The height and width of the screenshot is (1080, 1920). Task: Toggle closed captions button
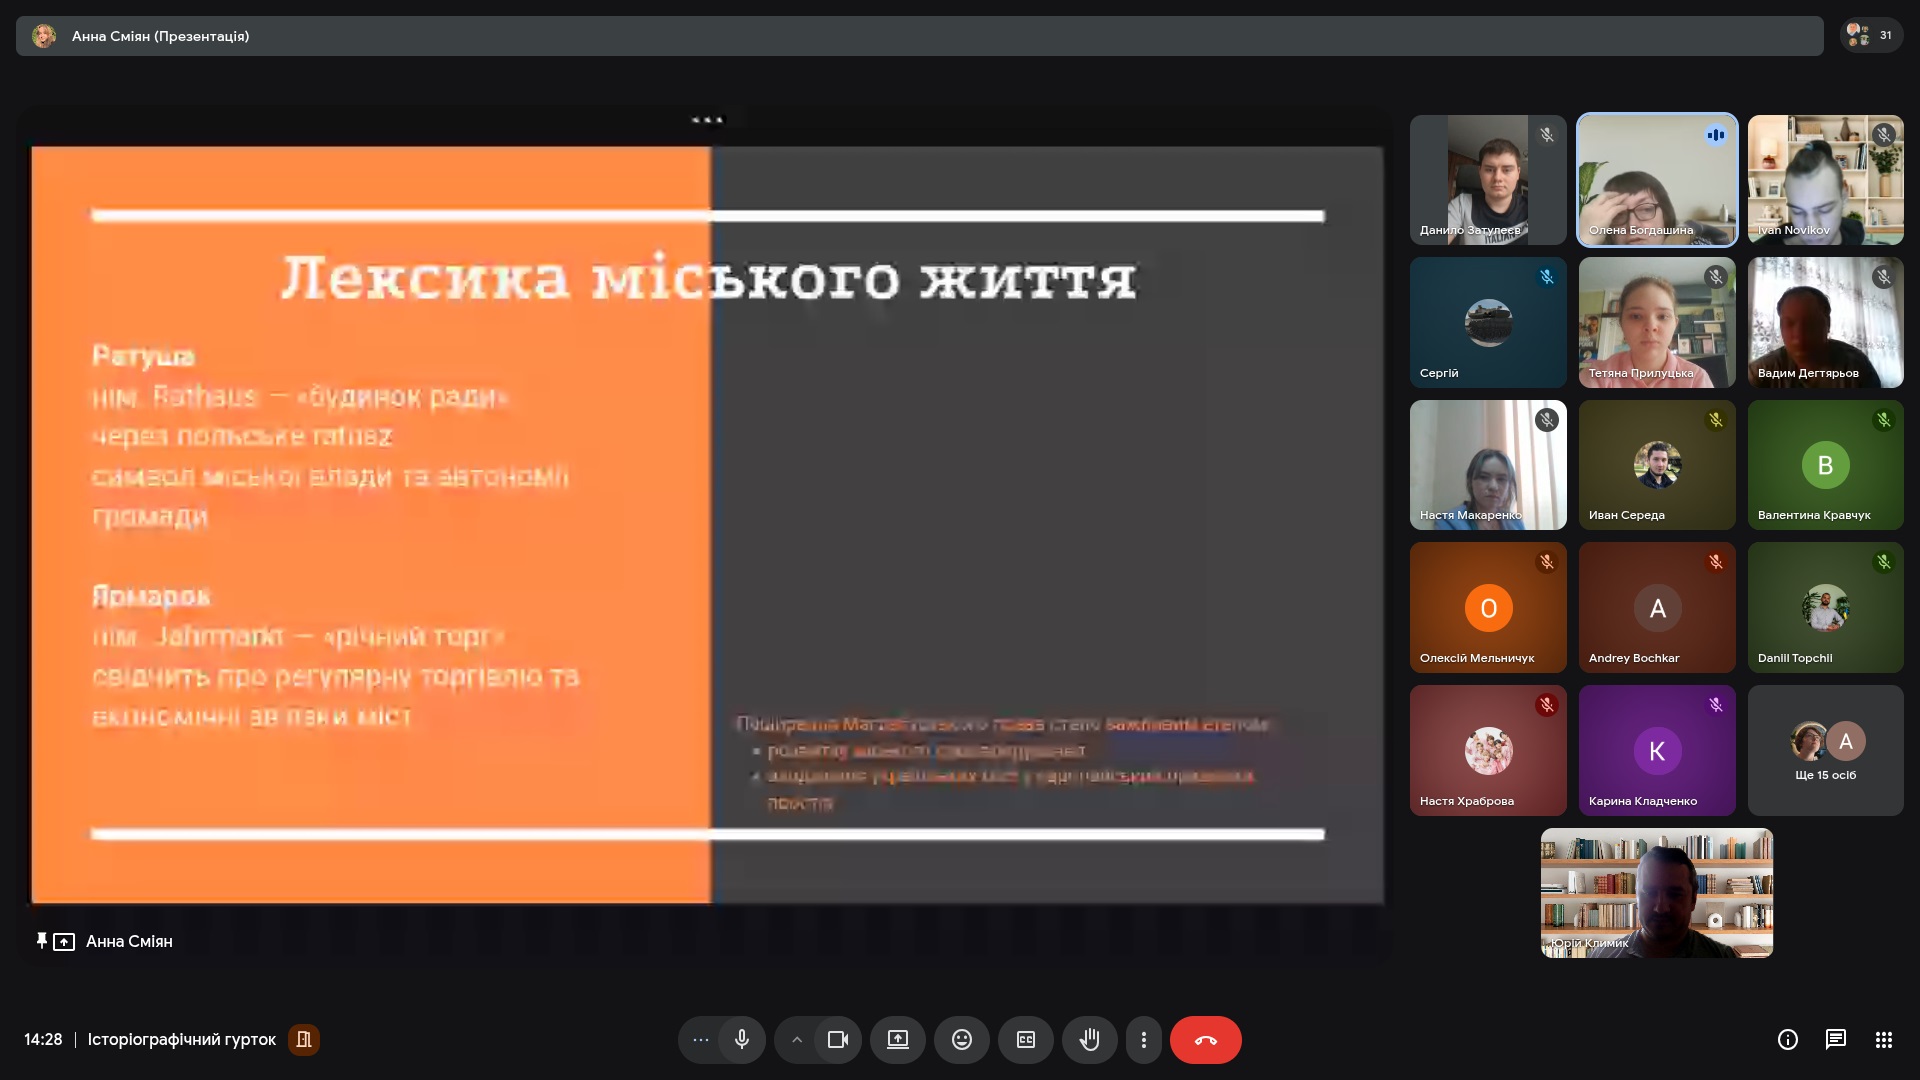tap(1025, 1040)
